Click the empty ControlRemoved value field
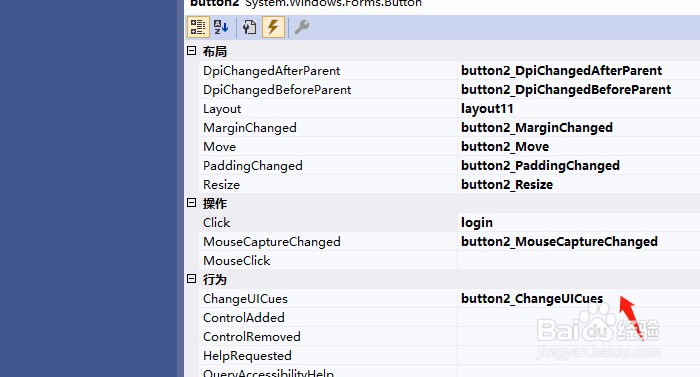 (x=579, y=336)
